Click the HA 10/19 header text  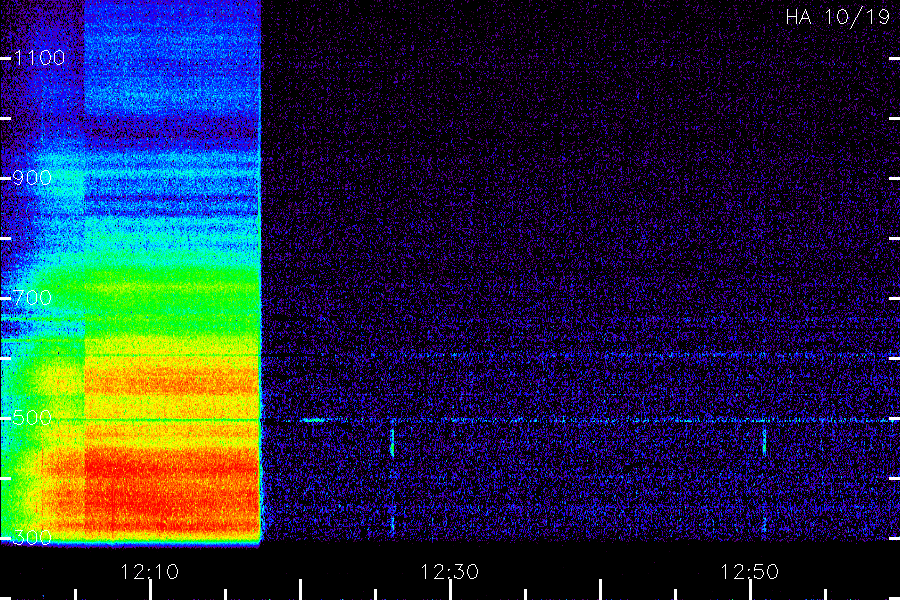[837, 17]
